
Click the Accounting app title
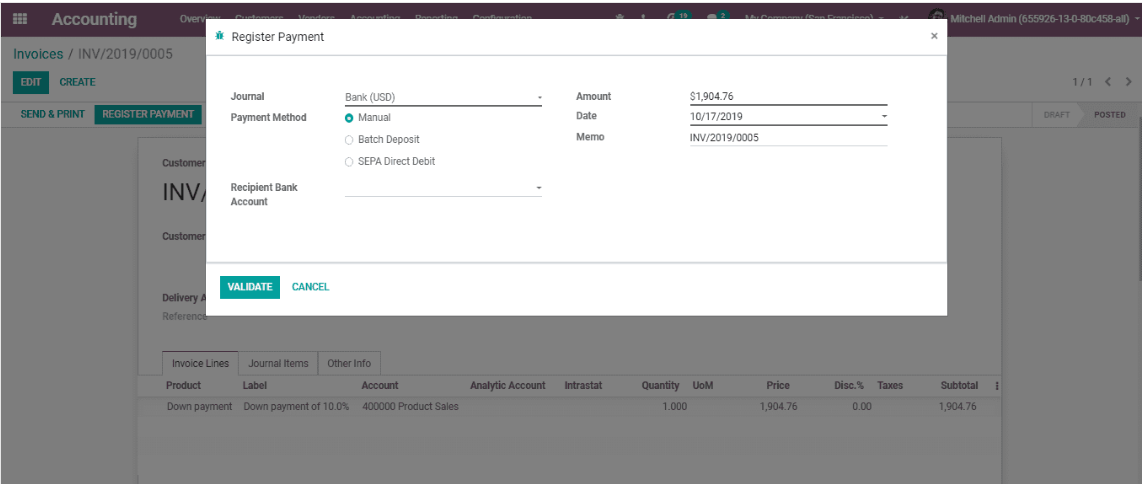coord(94,20)
